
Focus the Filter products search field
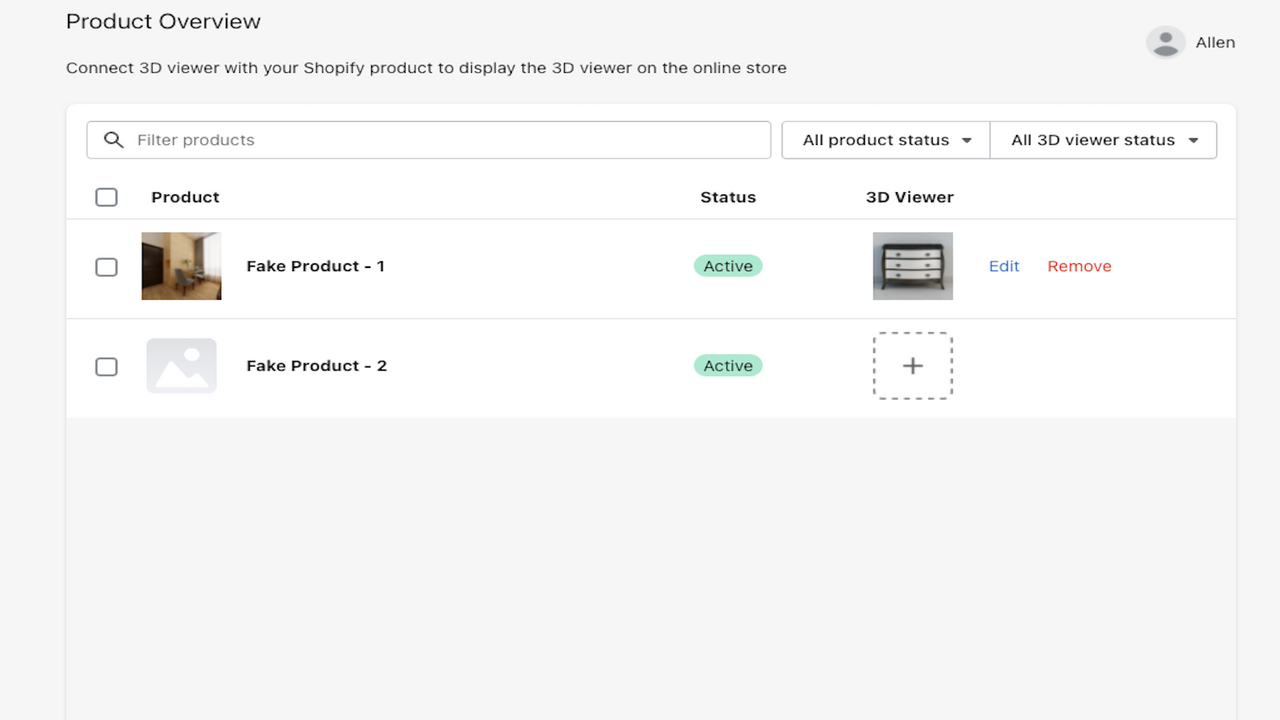click(x=450, y=140)
